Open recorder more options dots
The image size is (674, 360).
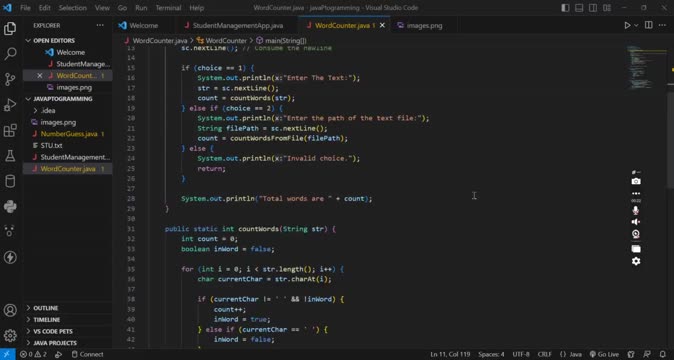(x=636, y=193)
